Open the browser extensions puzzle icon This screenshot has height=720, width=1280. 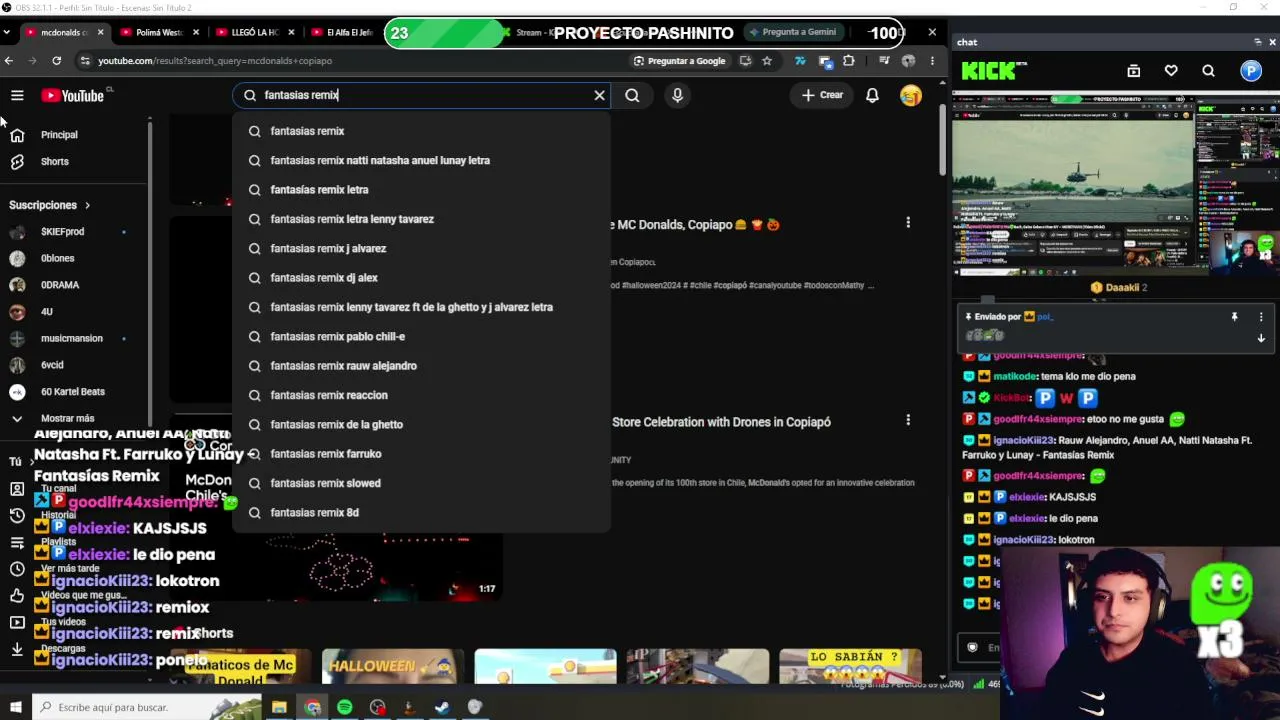pyautogui.click(x=849, y=61)
